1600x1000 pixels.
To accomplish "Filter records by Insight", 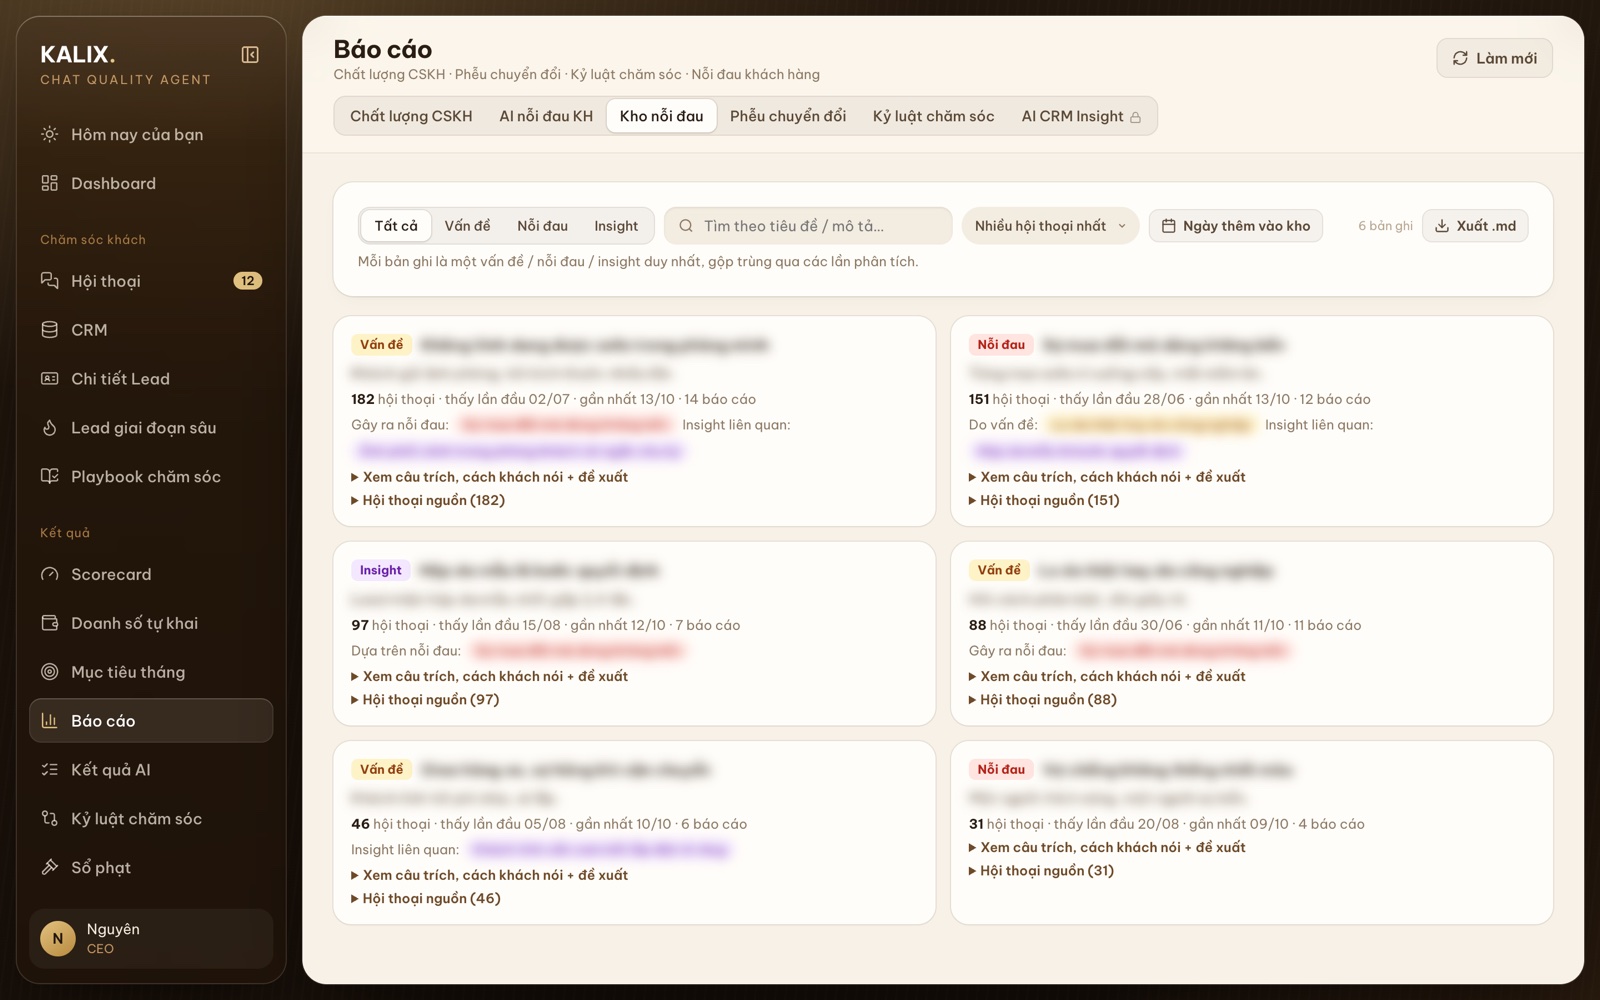I will (x=616, y=226).
